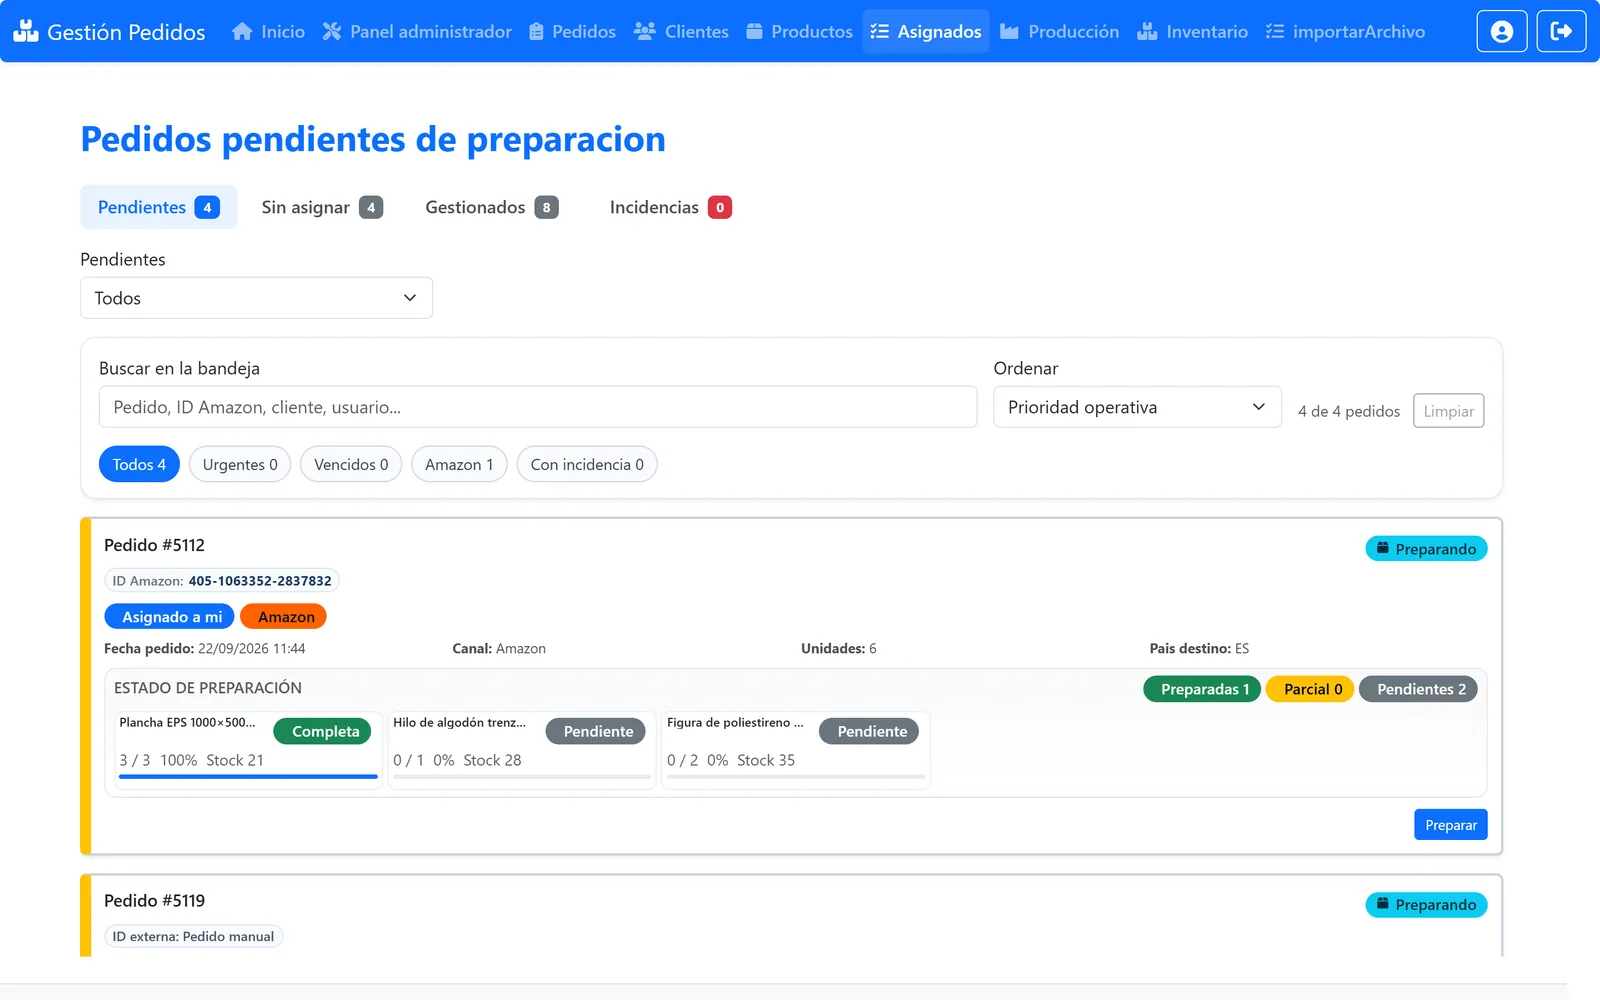Click the Producción factory icon

coord(1010,31)
